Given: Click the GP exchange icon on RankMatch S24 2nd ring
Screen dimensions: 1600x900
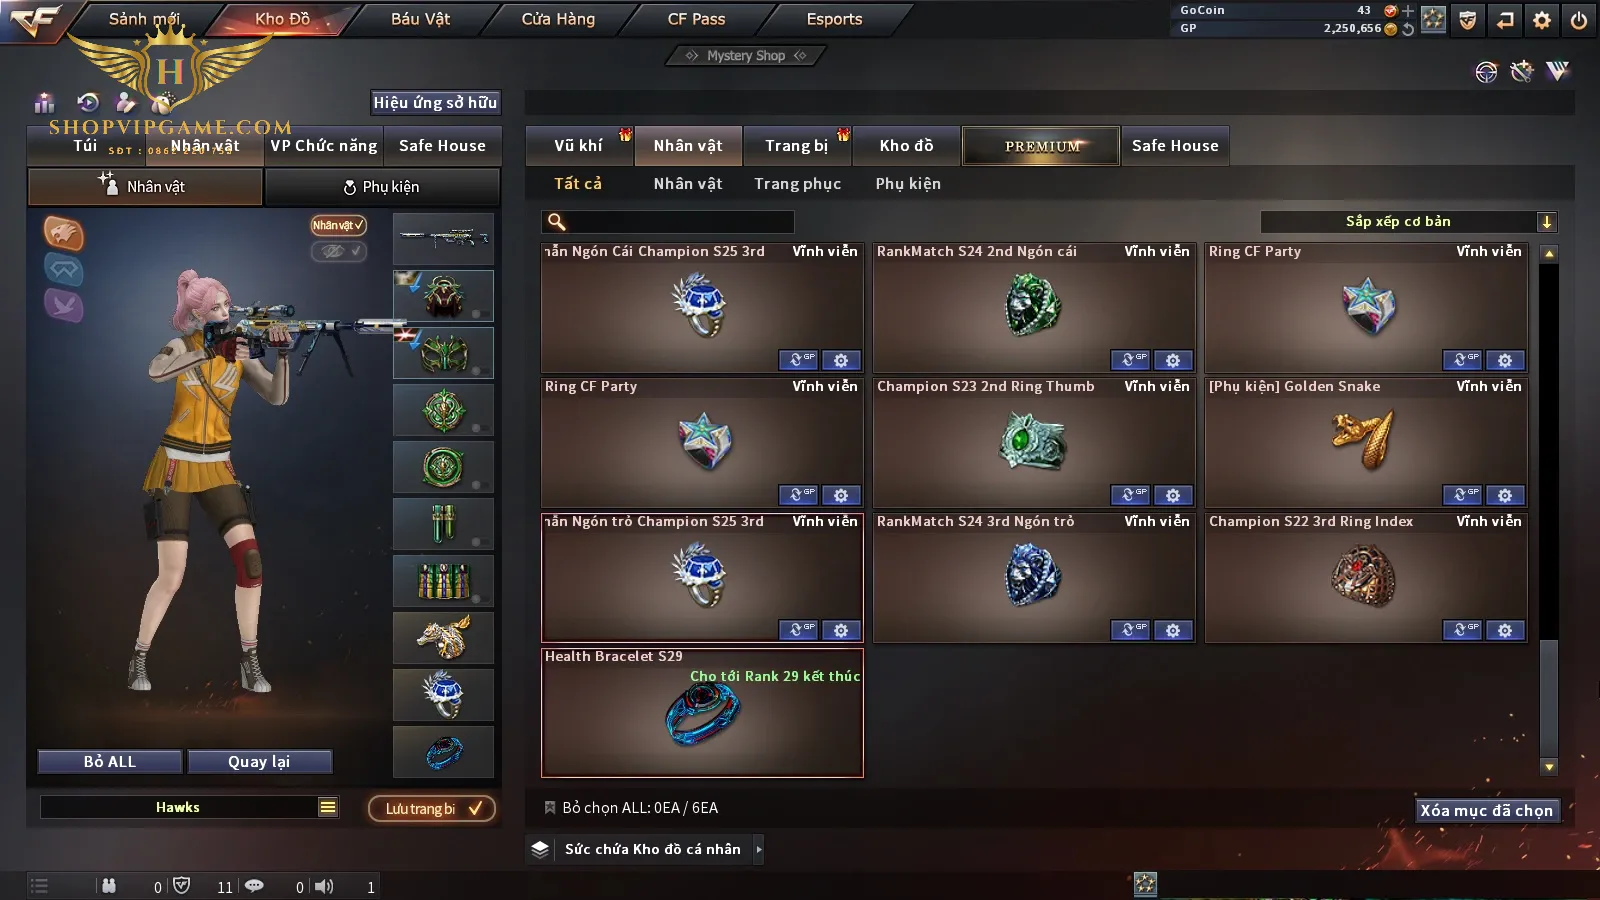Looking at the screenshot, I should (1131, 360).
